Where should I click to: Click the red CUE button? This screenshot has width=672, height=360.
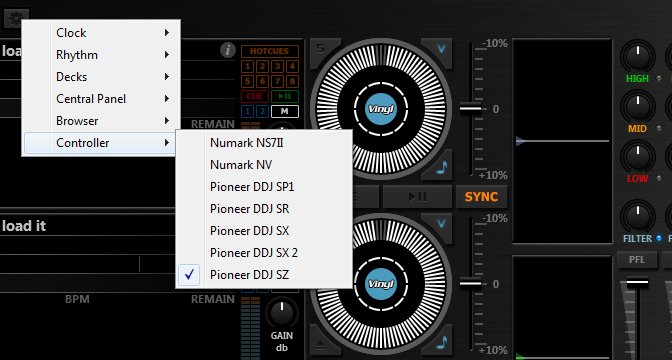[255, 96]
